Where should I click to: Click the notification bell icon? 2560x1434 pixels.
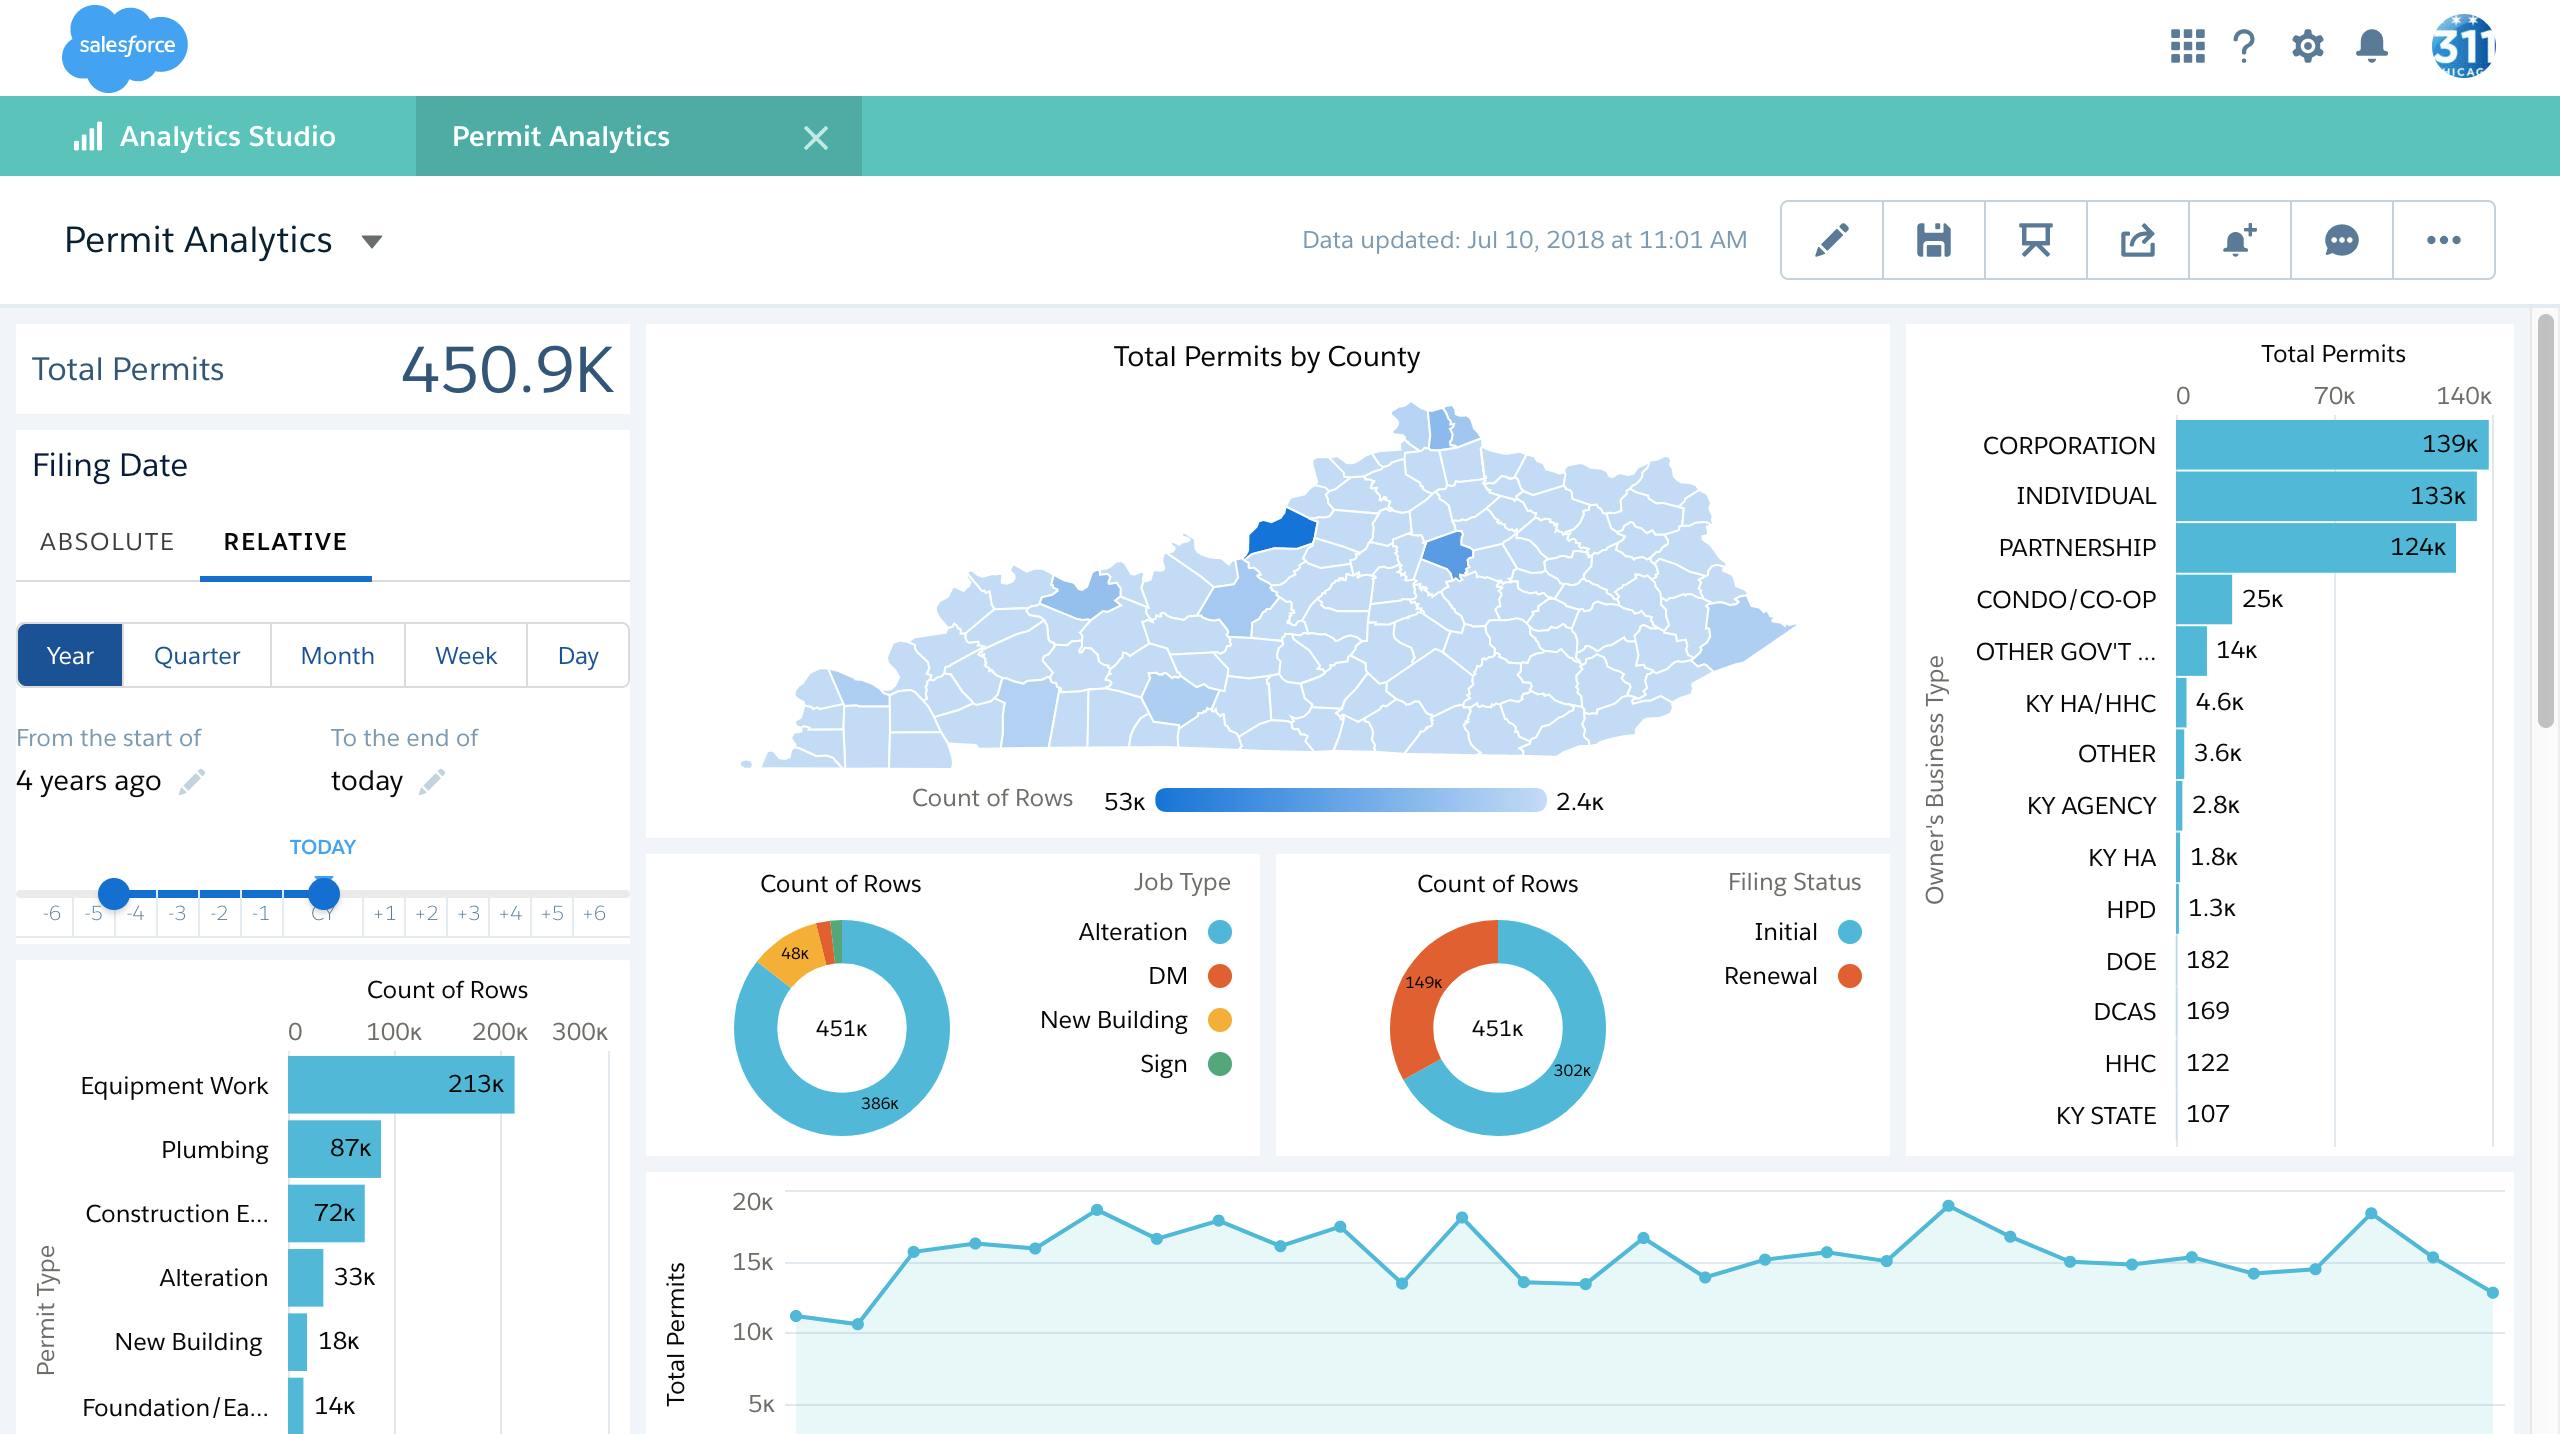click(2370, 46)
